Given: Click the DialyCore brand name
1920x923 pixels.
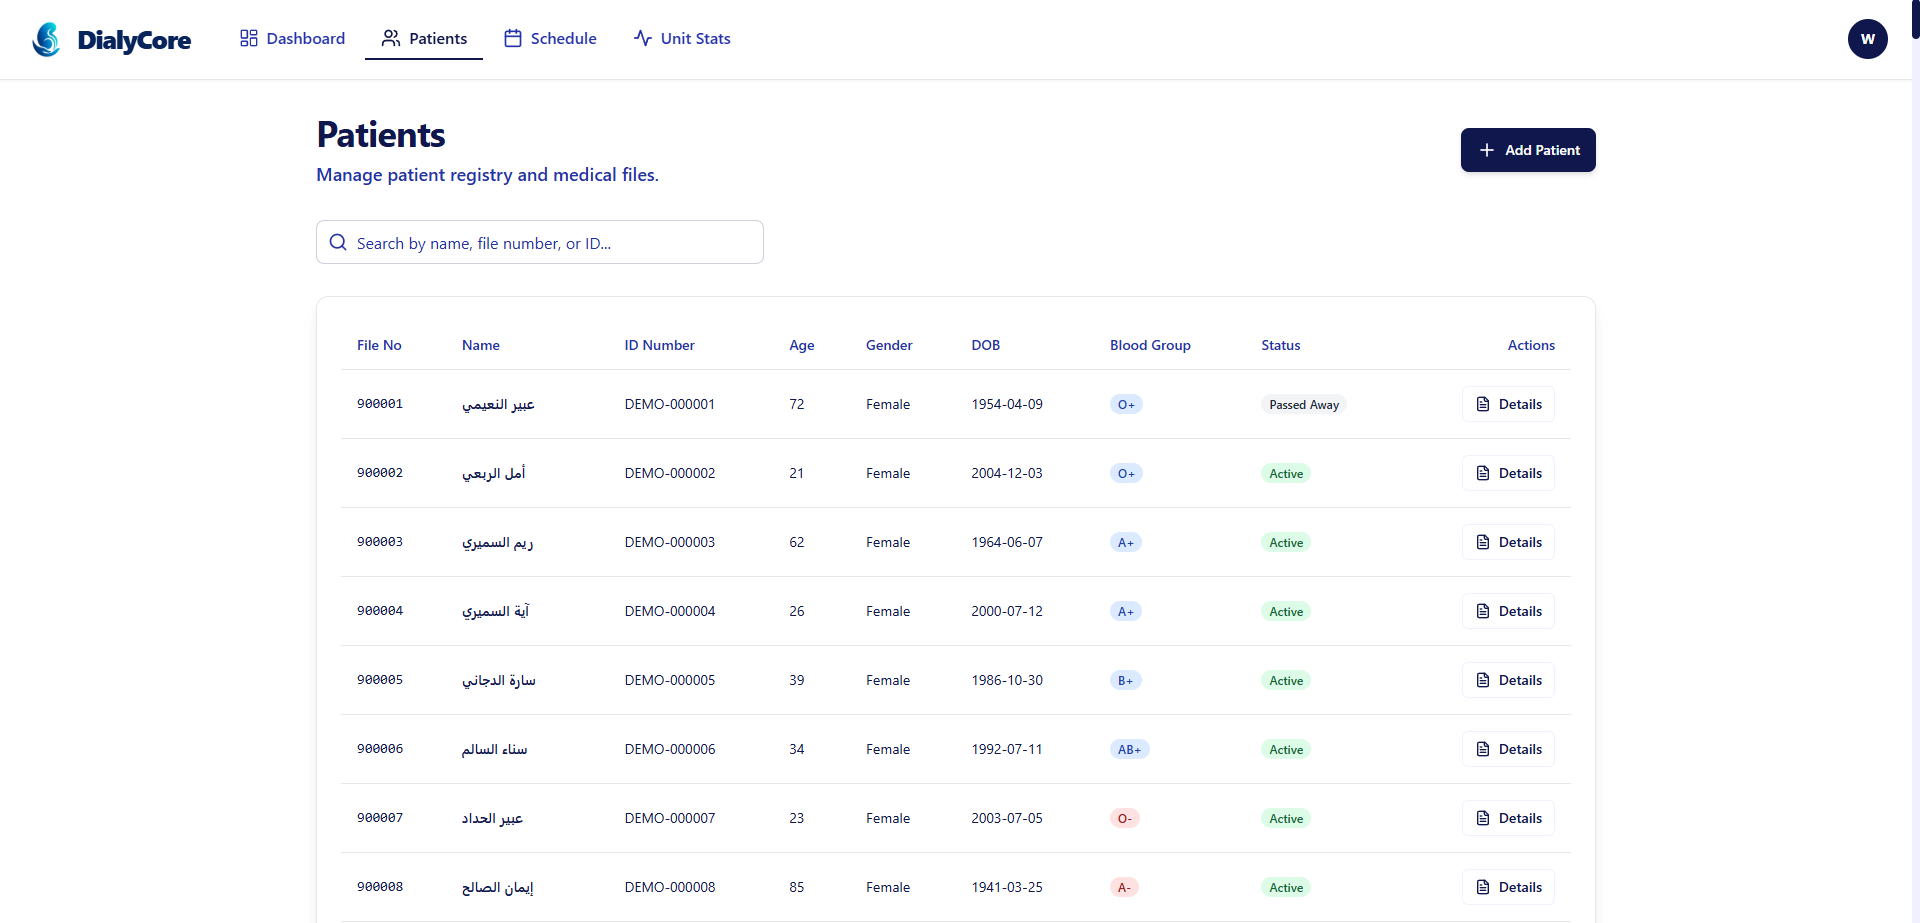Looking at the screenshot, I should click(x=134, y=40).
